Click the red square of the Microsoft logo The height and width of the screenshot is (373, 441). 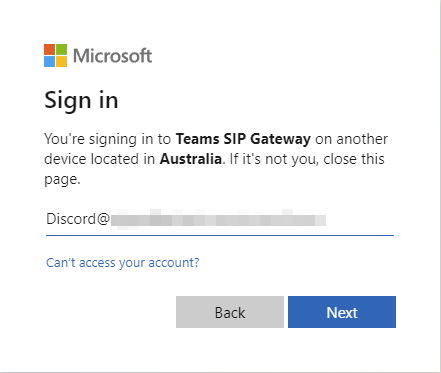tap(49, 49)
